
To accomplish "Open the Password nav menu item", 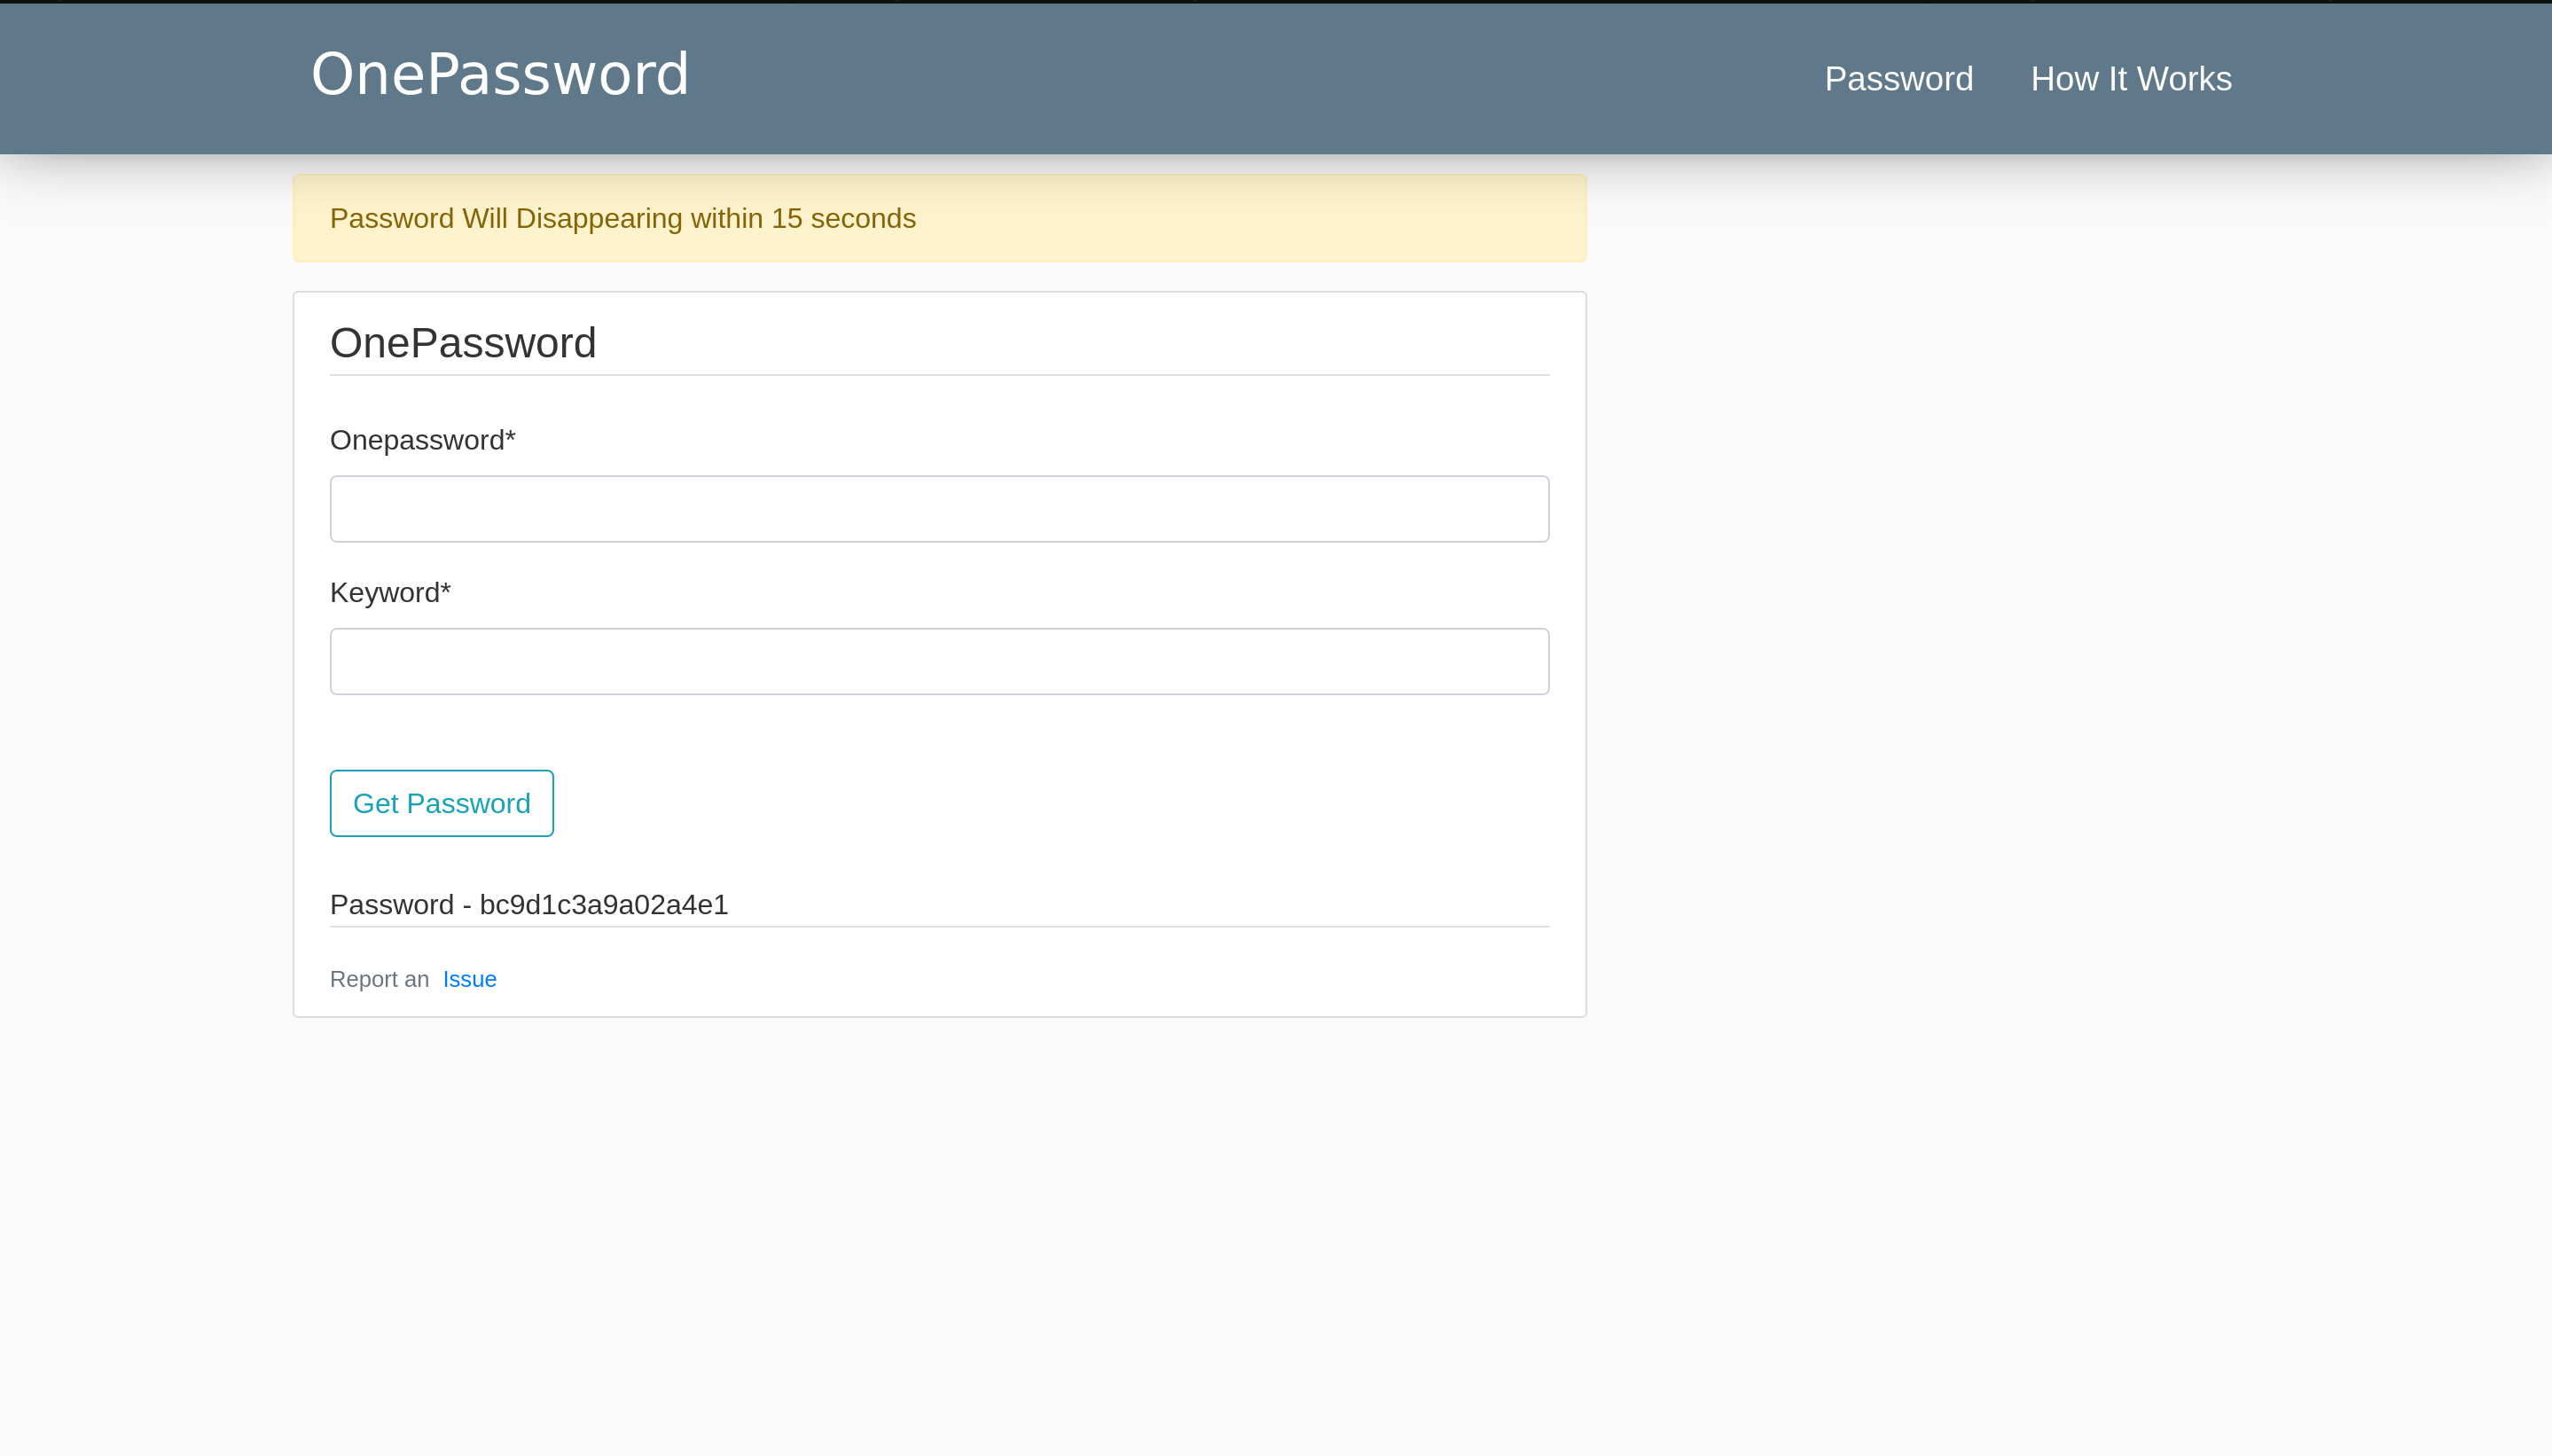I will point(1898,79).
